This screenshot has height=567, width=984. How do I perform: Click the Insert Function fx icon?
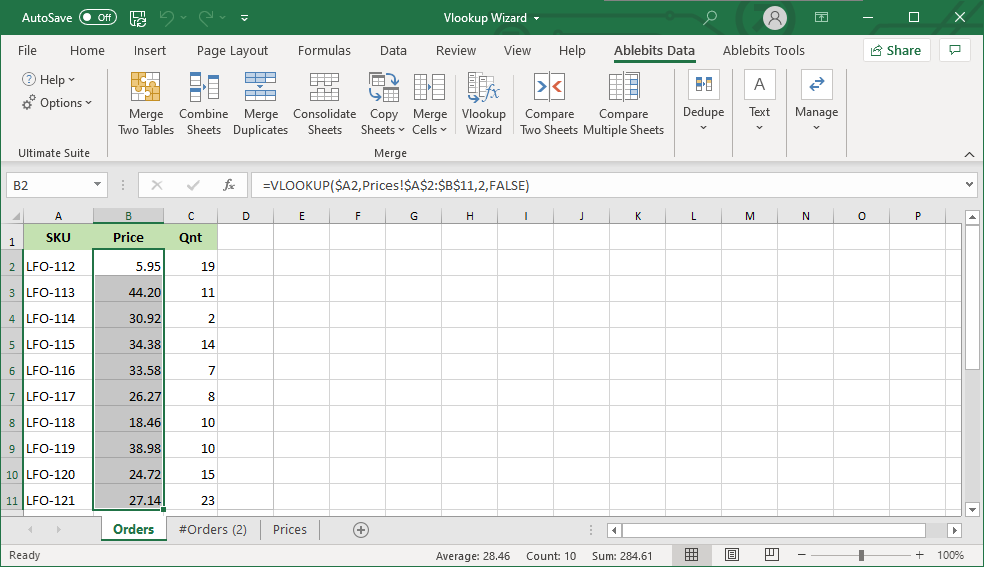(229, 185)
